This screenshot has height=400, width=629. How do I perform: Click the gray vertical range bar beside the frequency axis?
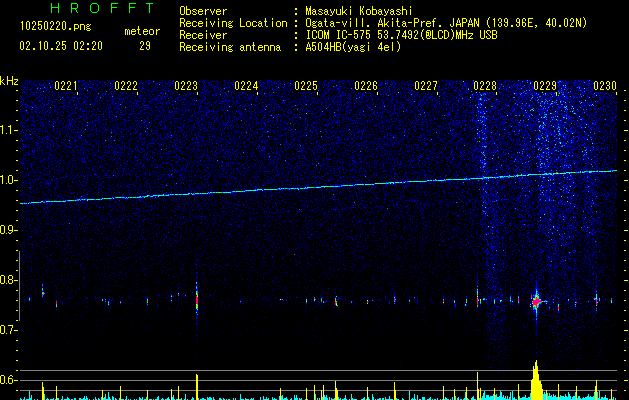(19, 286)
